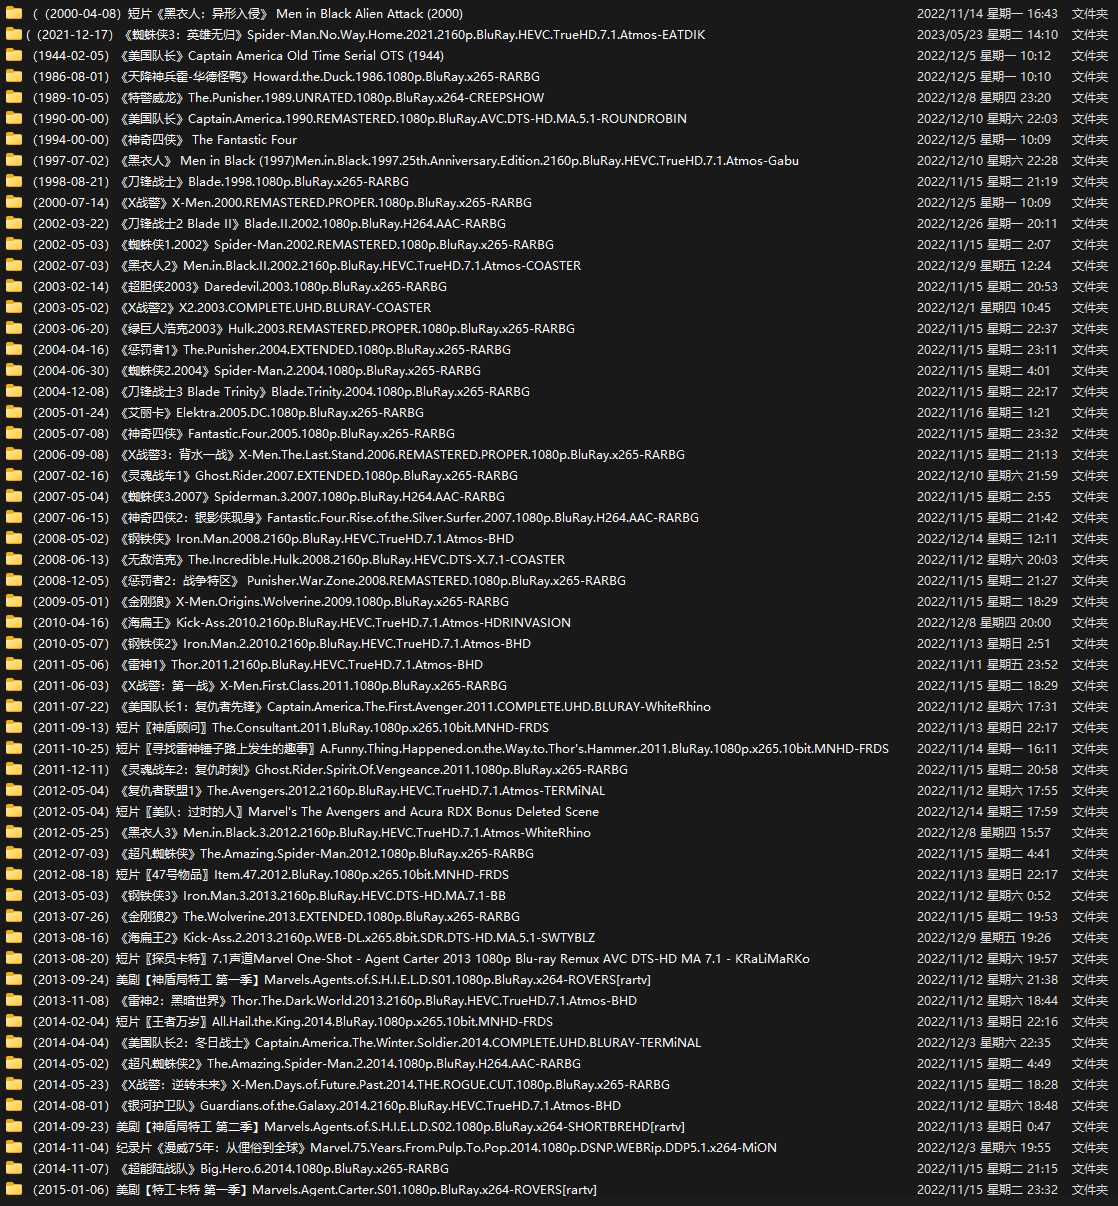This screenshot has width=1118, height=1206.
Task: Select folder icon of Blade.1998.1080p
Action: pyautogui.click(x=13, y=182)
